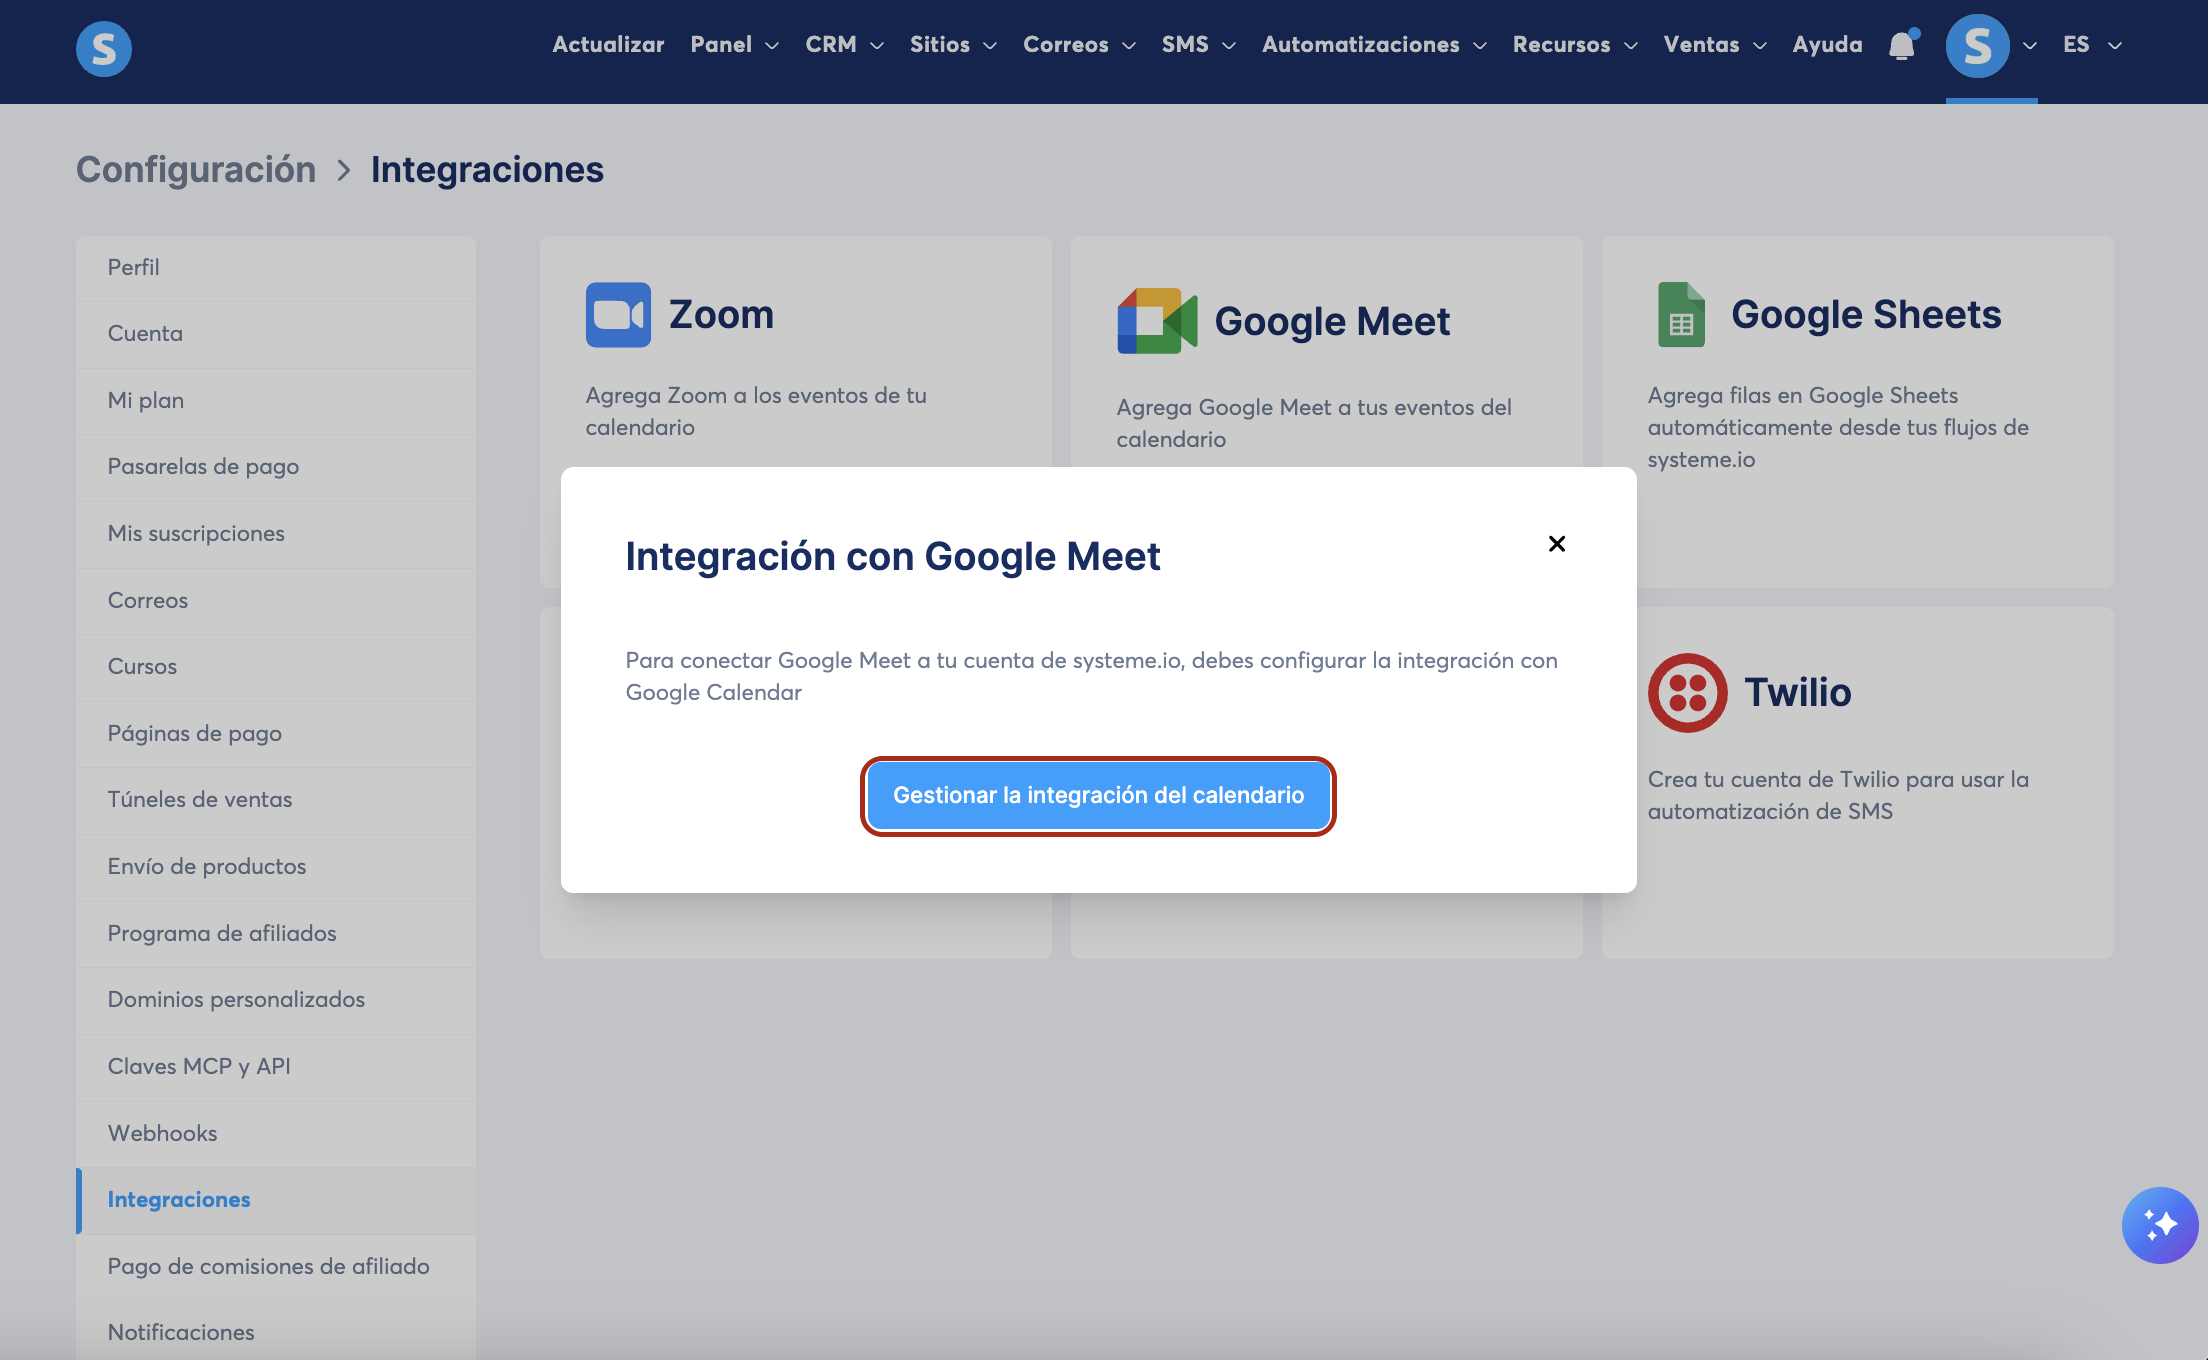Select Cuenta in the settings sidebar
Image resolution: width=2208 pixels, height=1360 pixels.
[276, 334]
